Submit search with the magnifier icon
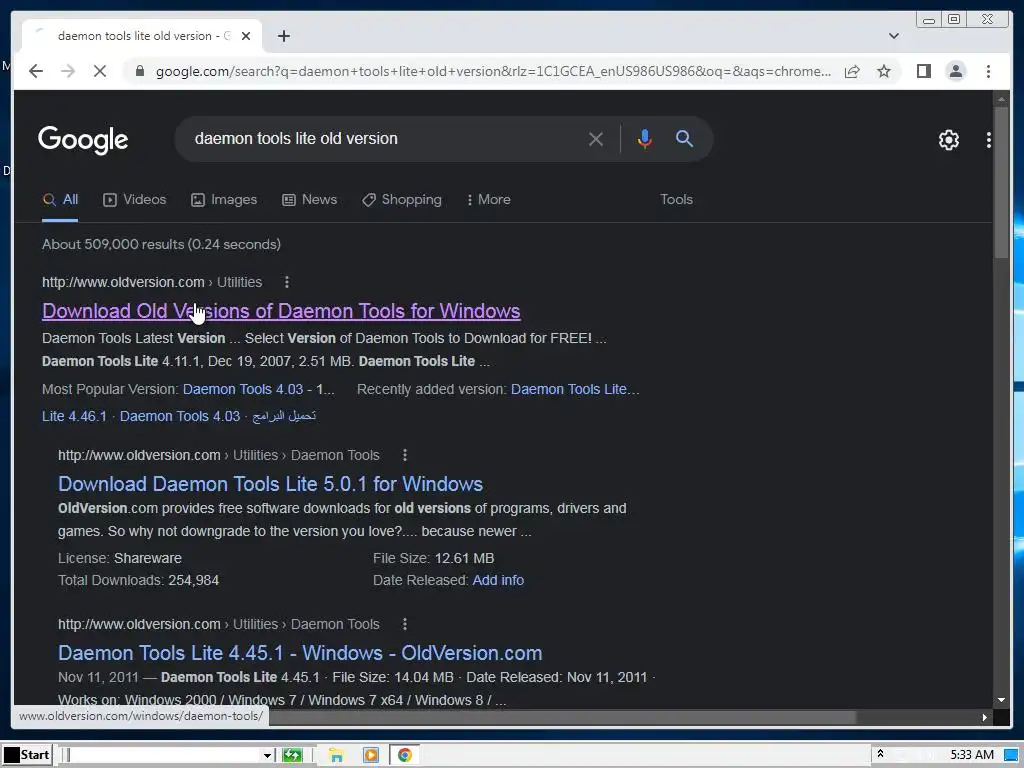This screenshot has width=1024, height=768. point(684,138)
